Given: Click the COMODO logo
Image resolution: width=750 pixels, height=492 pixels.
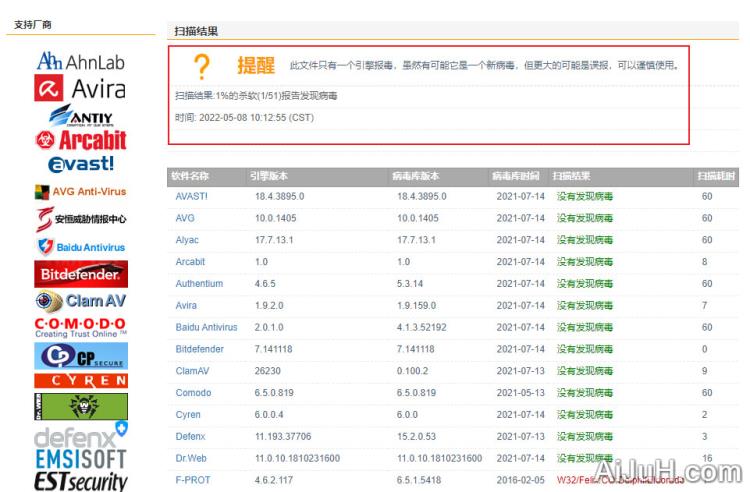Looking at the screenshot, I should [x=81, y=328].
